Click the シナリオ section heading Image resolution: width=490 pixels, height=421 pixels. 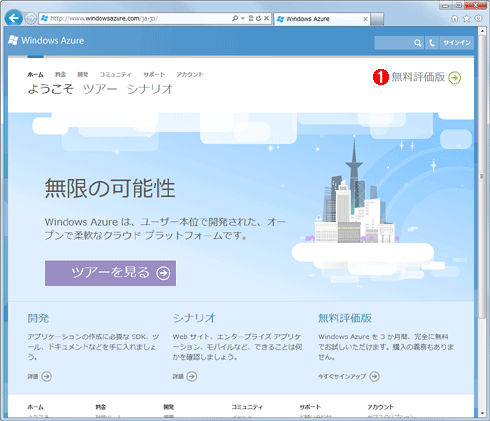coord(194,318)
